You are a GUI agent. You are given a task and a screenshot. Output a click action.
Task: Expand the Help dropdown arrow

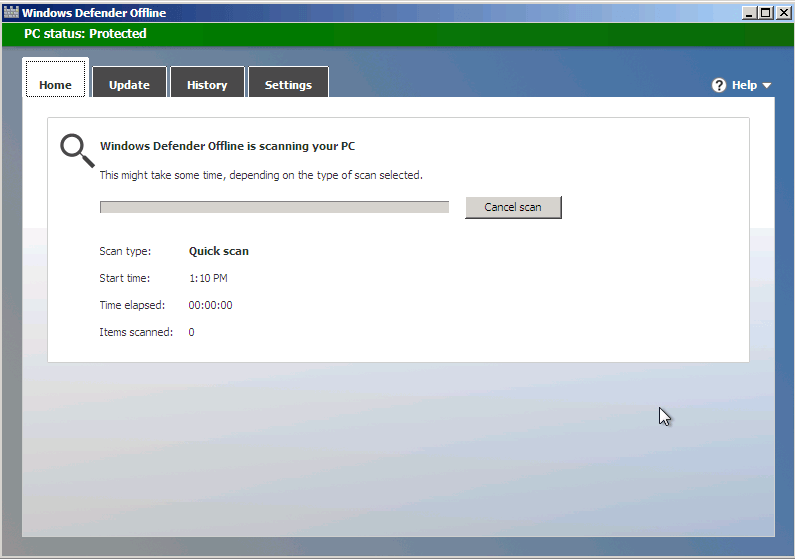pos(767,86)
